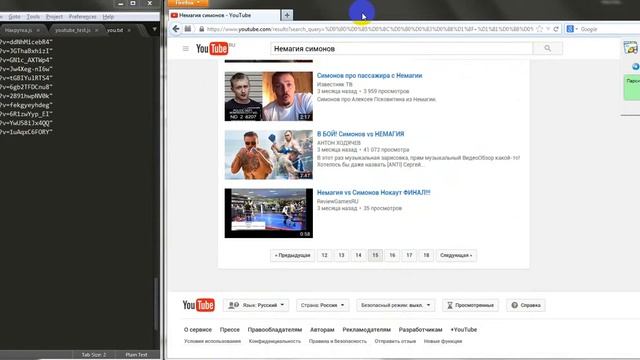The width and height of the screenshot is (640, 360).
Task: Open the ReviewGamesRU channel link
Action: 338,201
